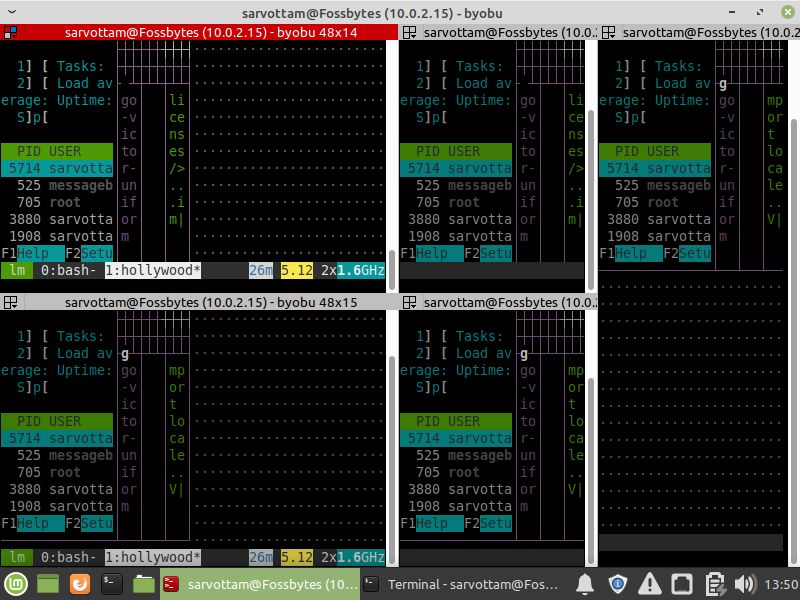800x600 pixels.
Task: Select the 1:hollywood* byobu window tab
Action: click(150, 270)
